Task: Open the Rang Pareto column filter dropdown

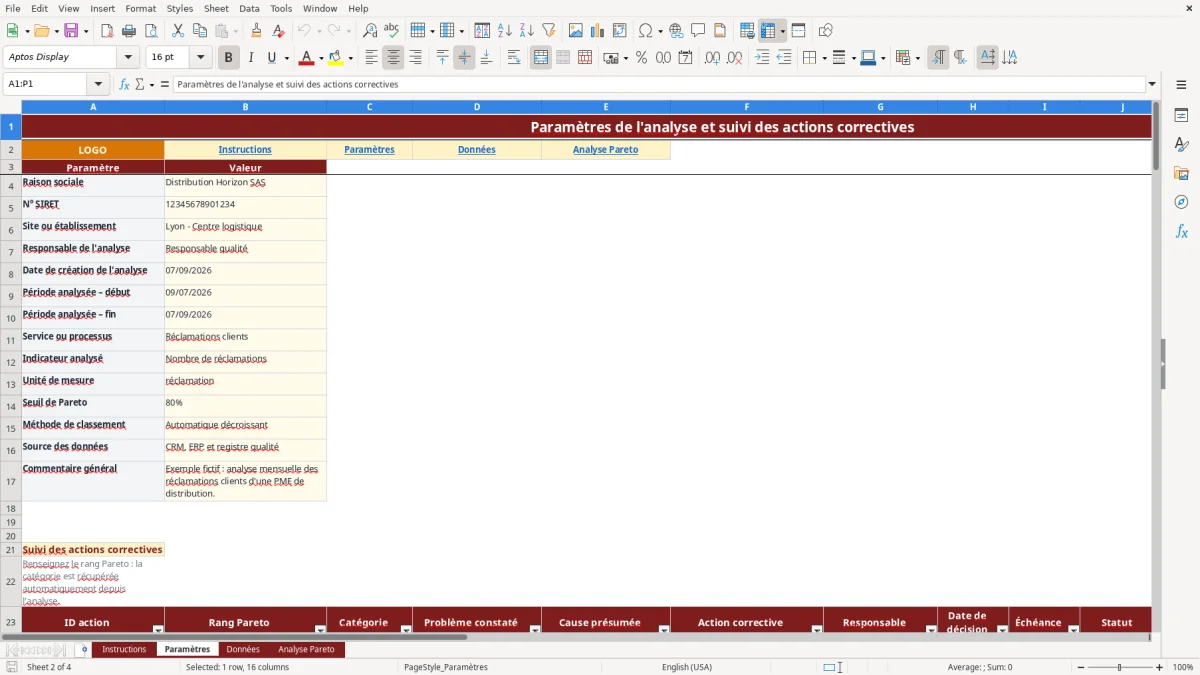Action: pos(320,629)
